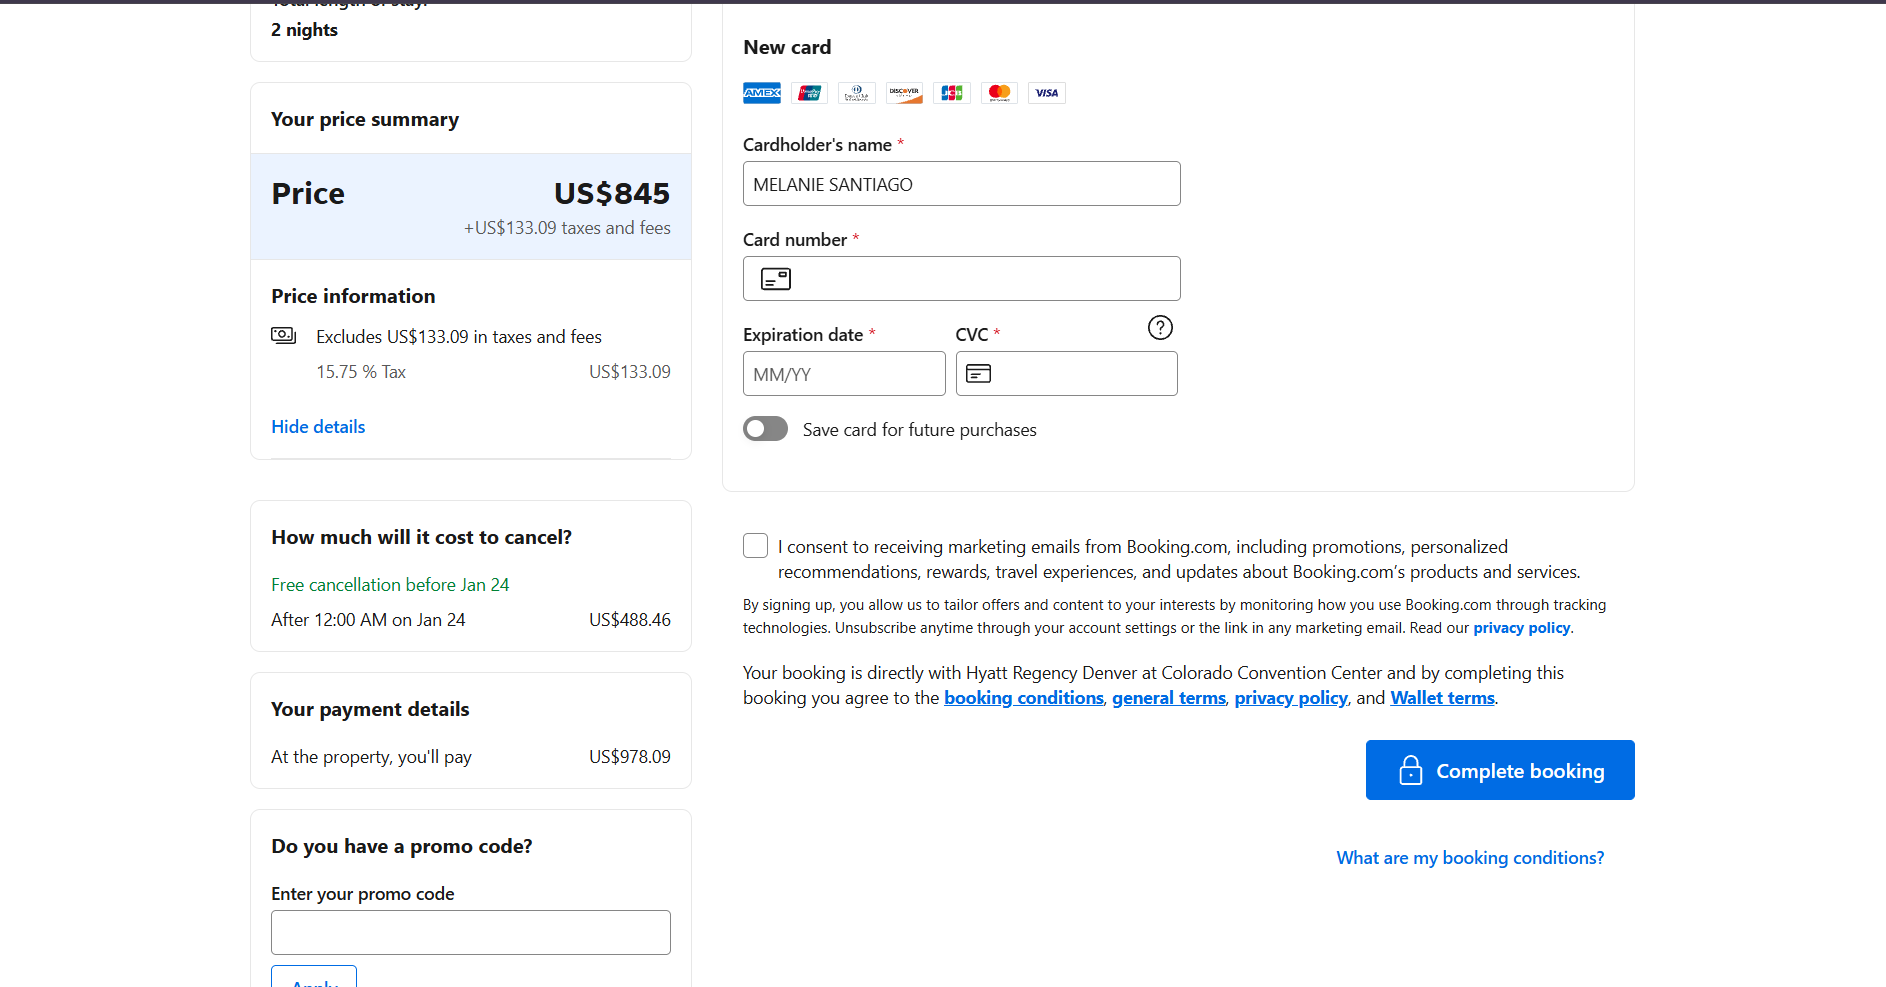1886x987 pixels.
Task: Click the American Express card logo
Action: click(x=761, y=93)
